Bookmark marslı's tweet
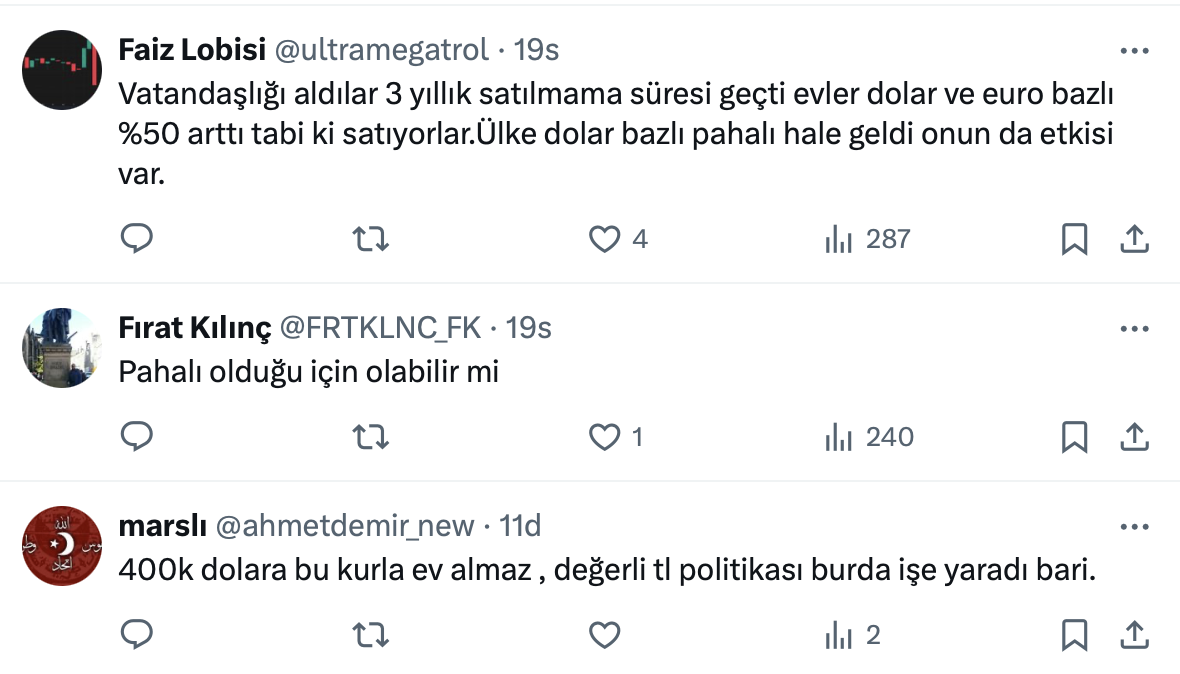This screenshot has width=1180, height=674. (1074, 635)
